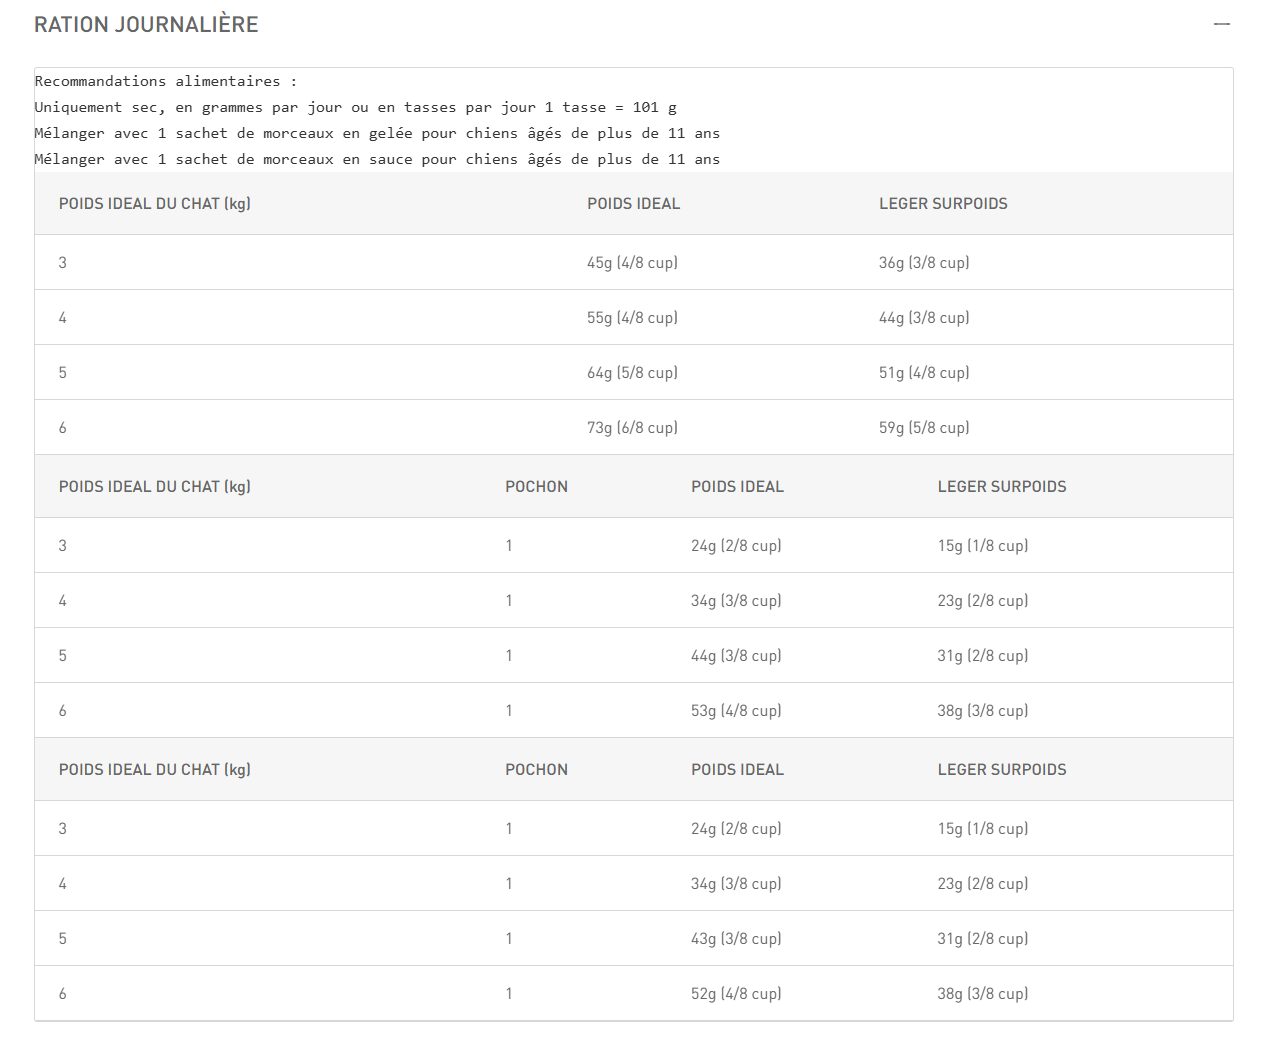Click the '51g (4/8 cup)' cell
This screenshot has width=1273, height=1042.
[924, 373]
